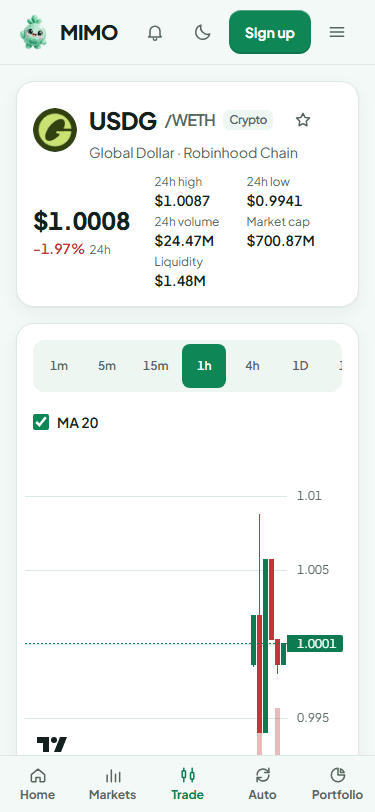Go to Home in bottom nav
This screenshot has height=812, width=375.
37,784
